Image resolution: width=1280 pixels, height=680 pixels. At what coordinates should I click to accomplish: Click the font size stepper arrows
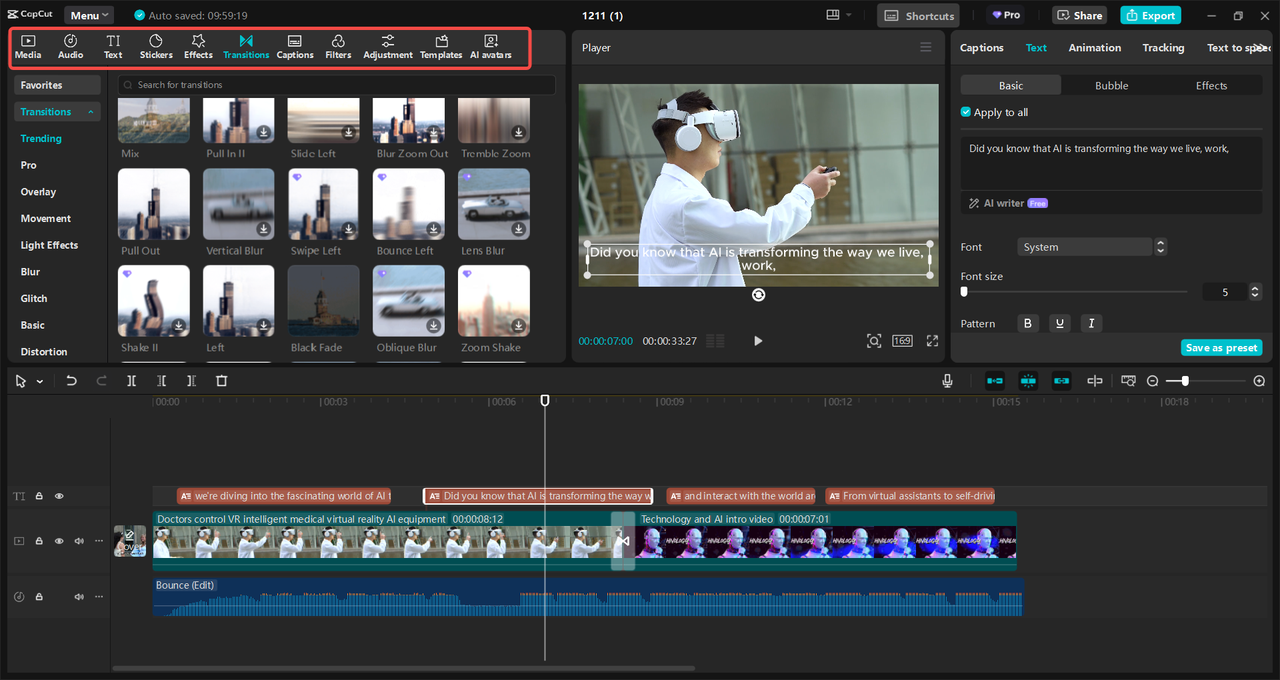point(1255,292)
